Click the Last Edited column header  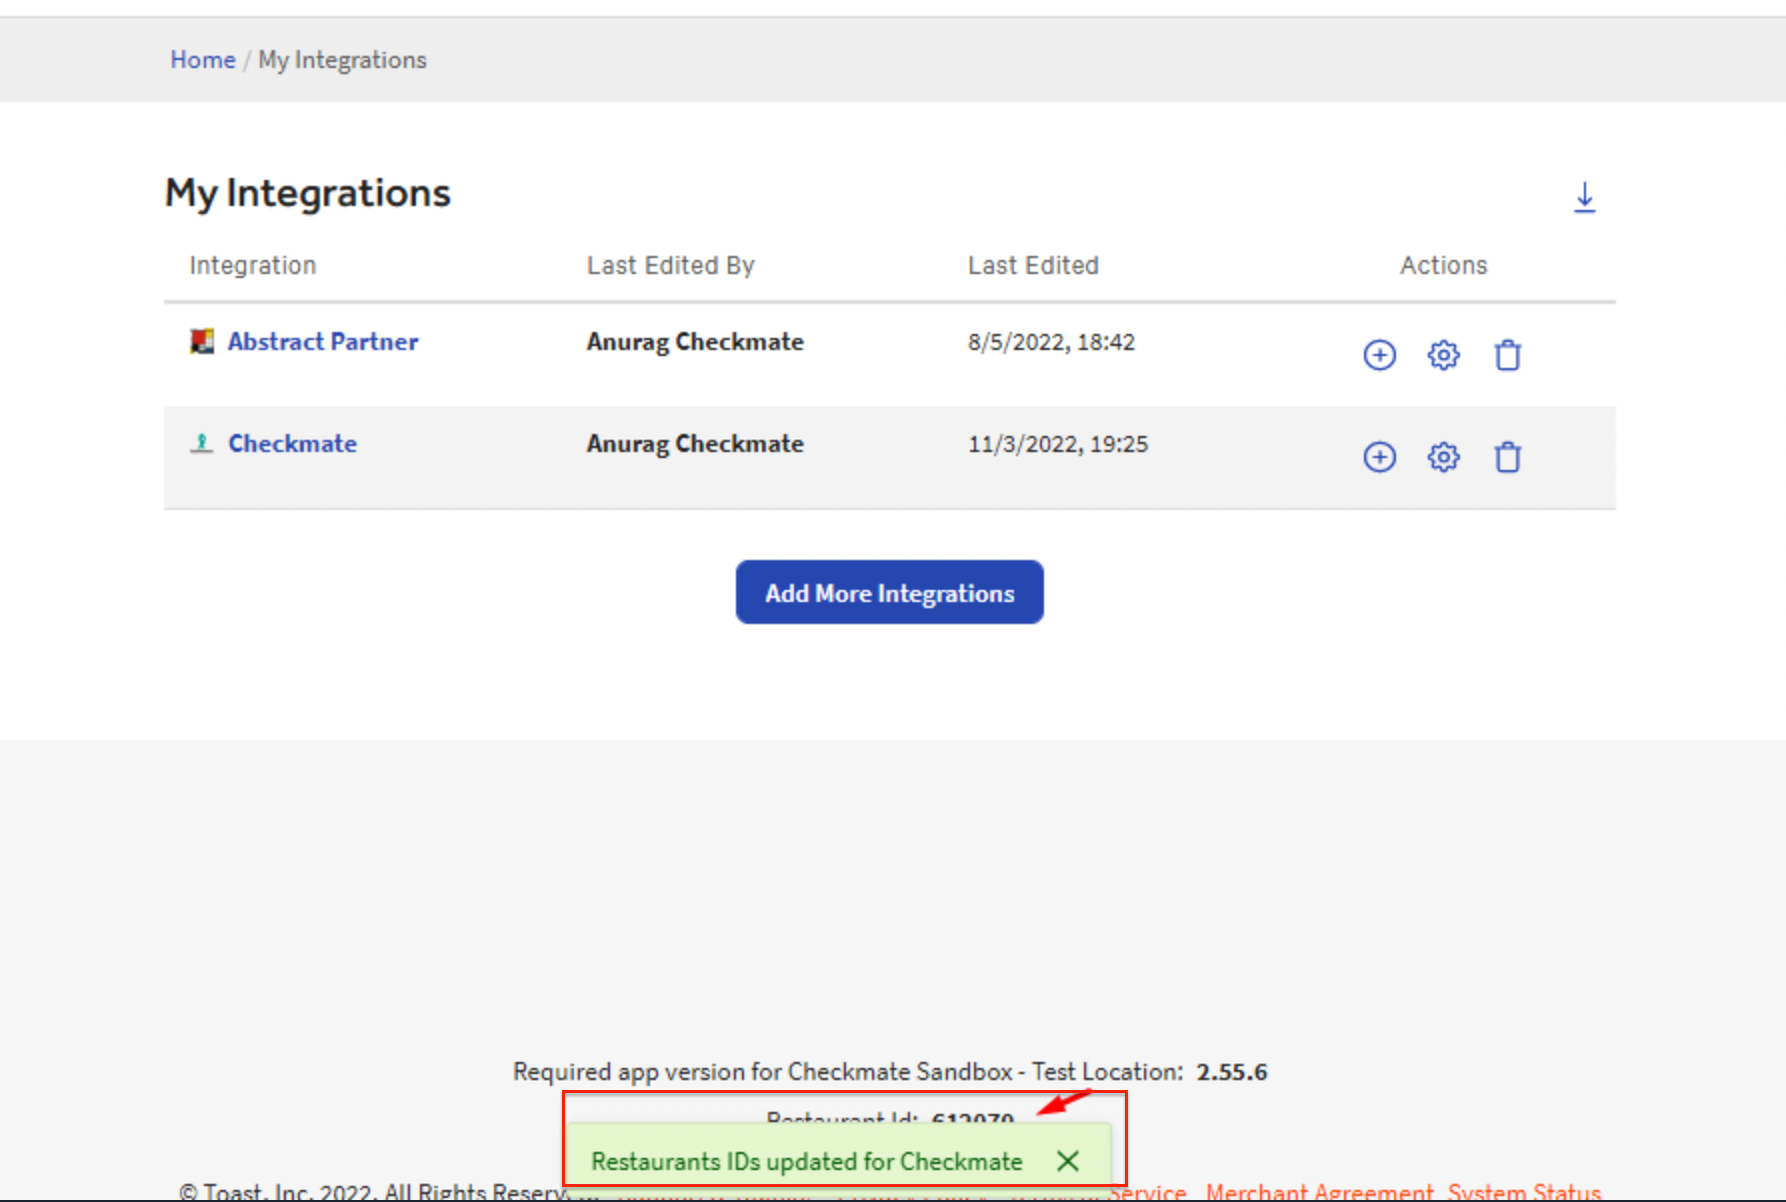pos(1033,266)
